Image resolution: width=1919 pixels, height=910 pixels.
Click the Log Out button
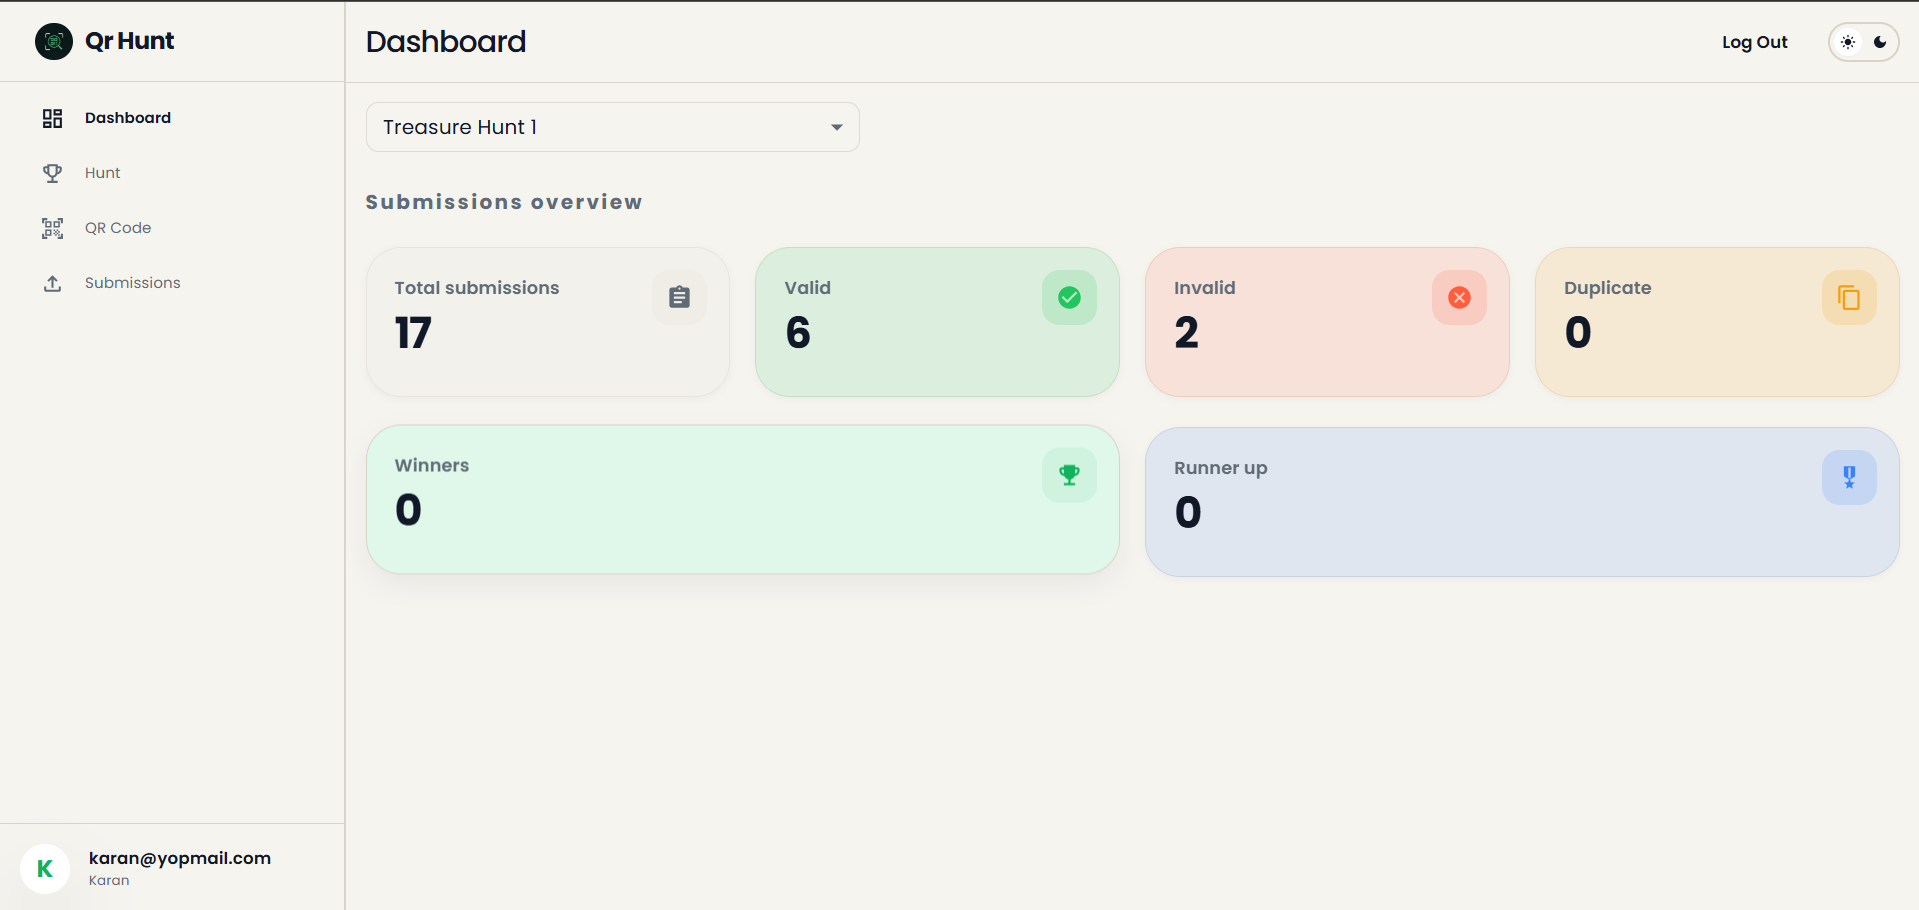pyautogui.click(x=1754, y=42)
